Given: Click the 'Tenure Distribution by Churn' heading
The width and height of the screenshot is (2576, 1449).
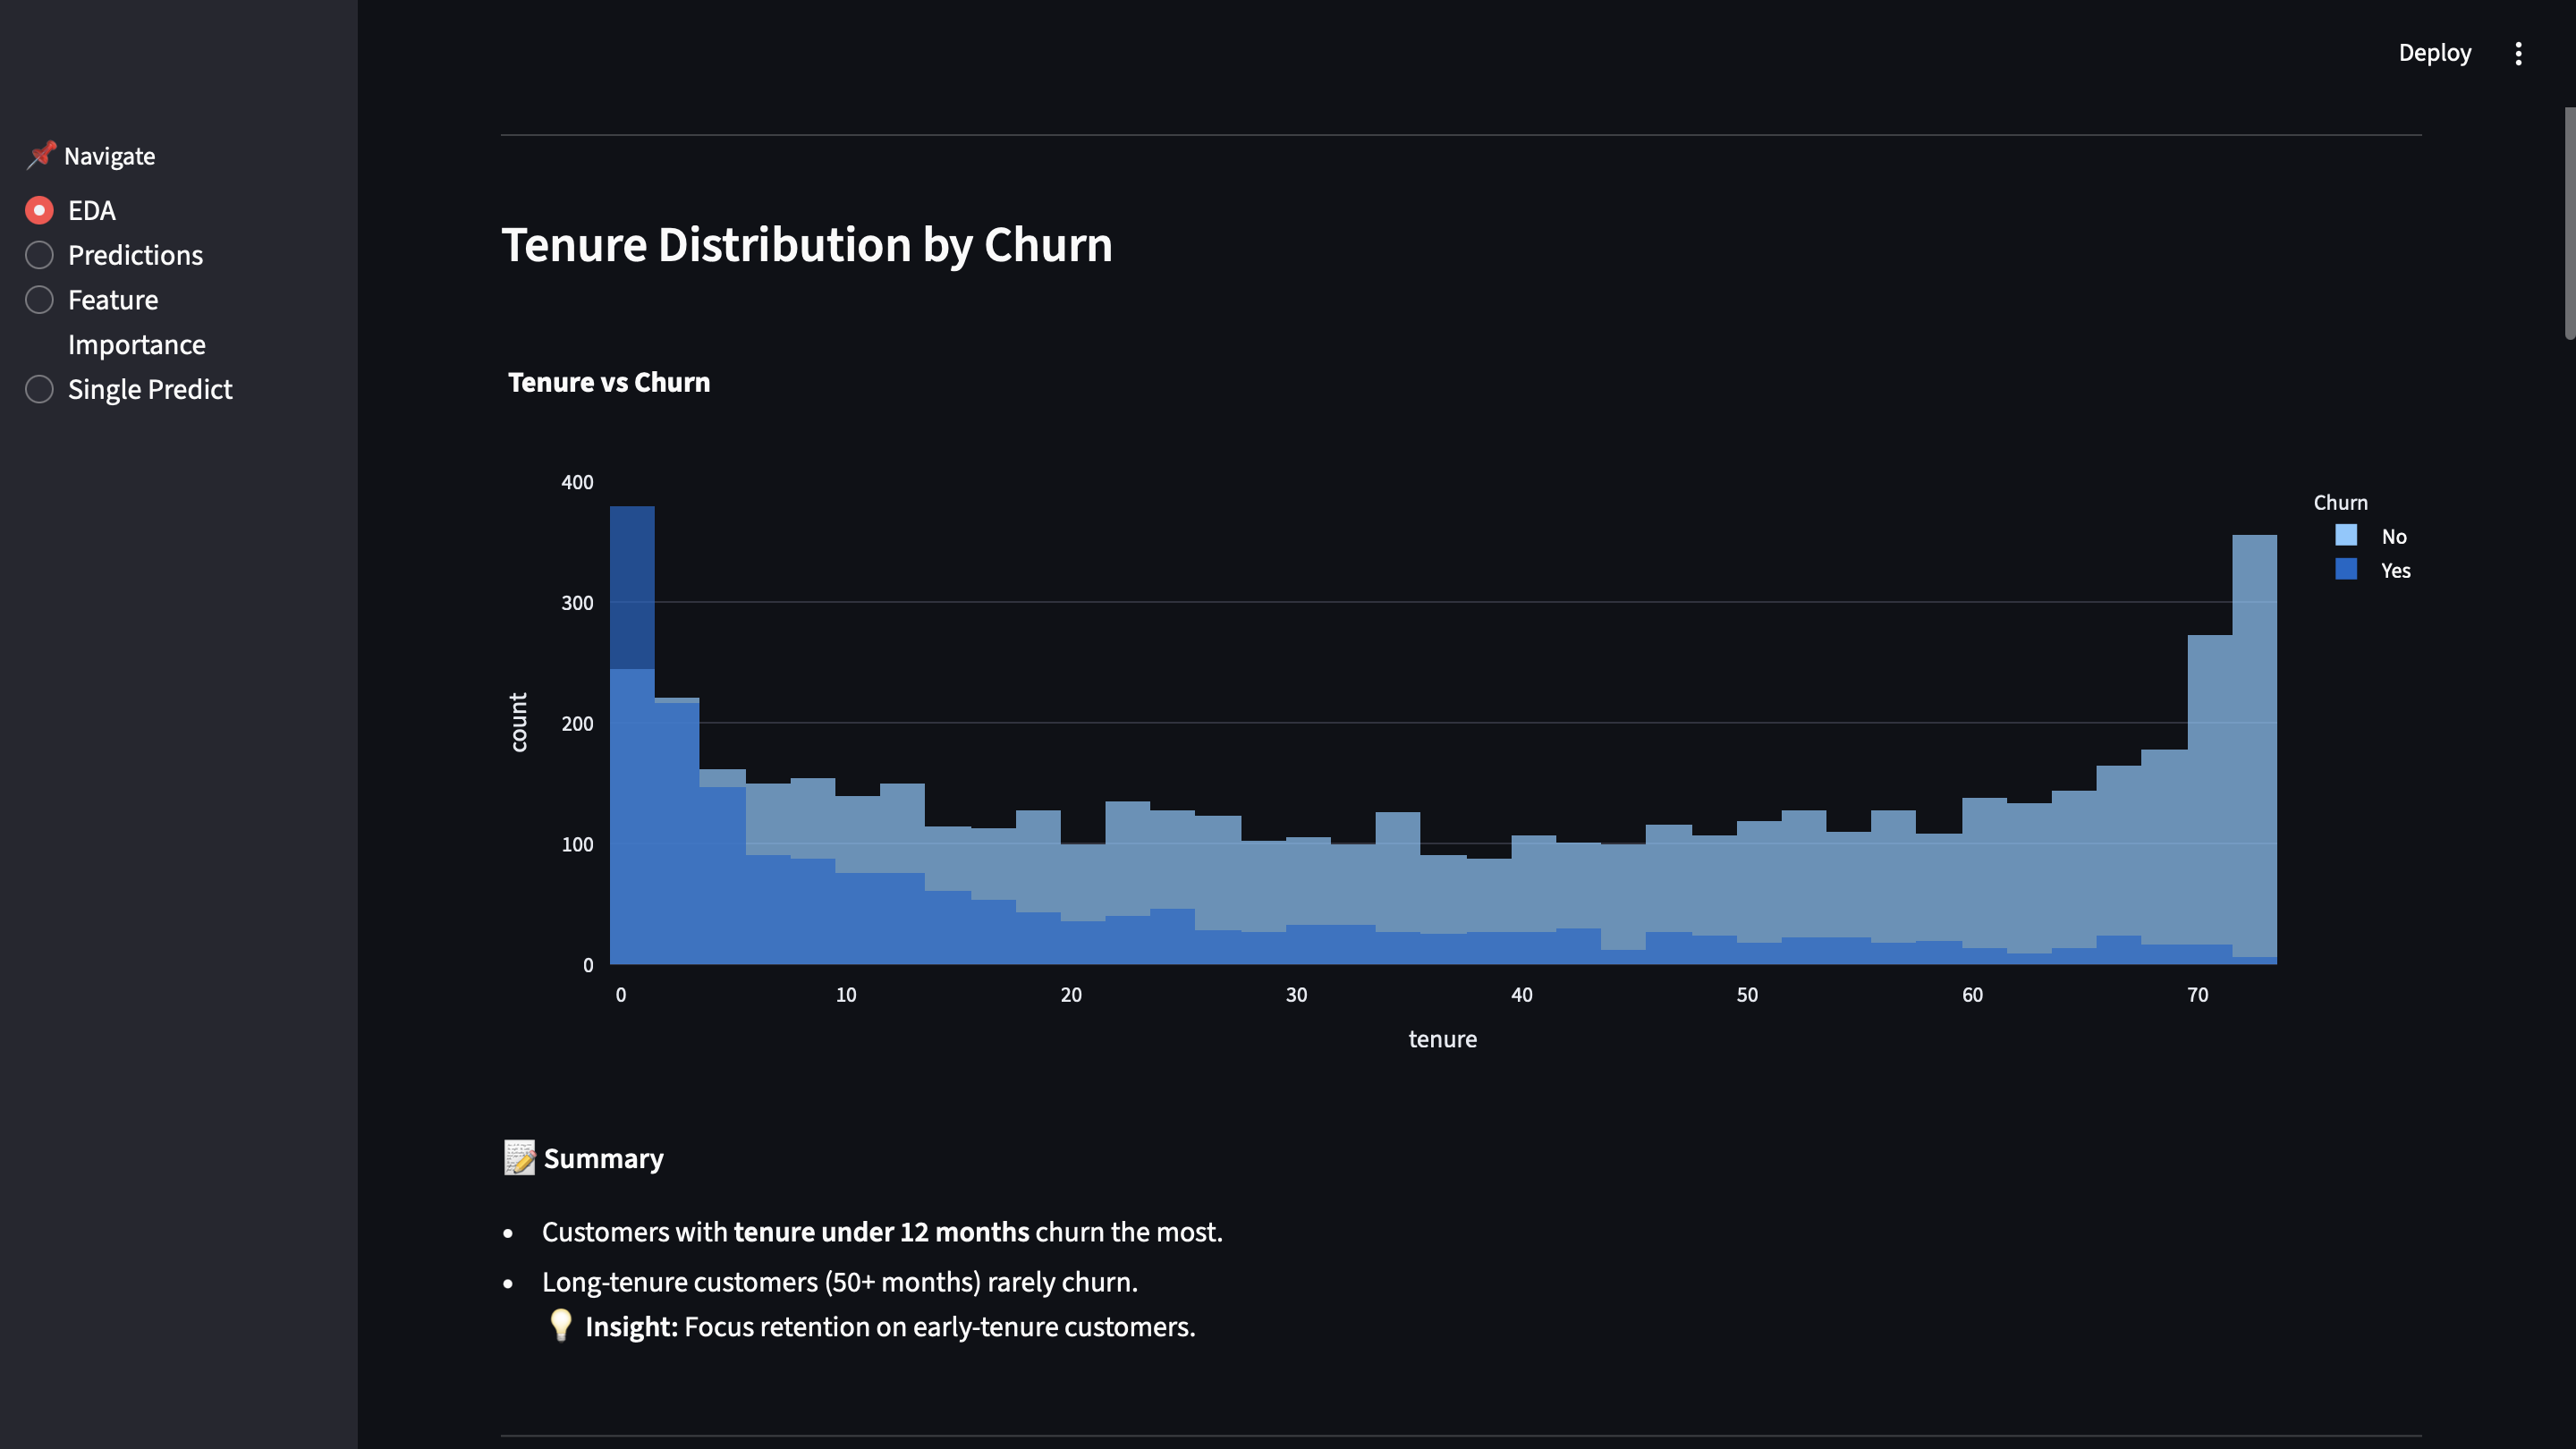Looking at the screenshot, I should pyautogui.click(x=807, y=245).
